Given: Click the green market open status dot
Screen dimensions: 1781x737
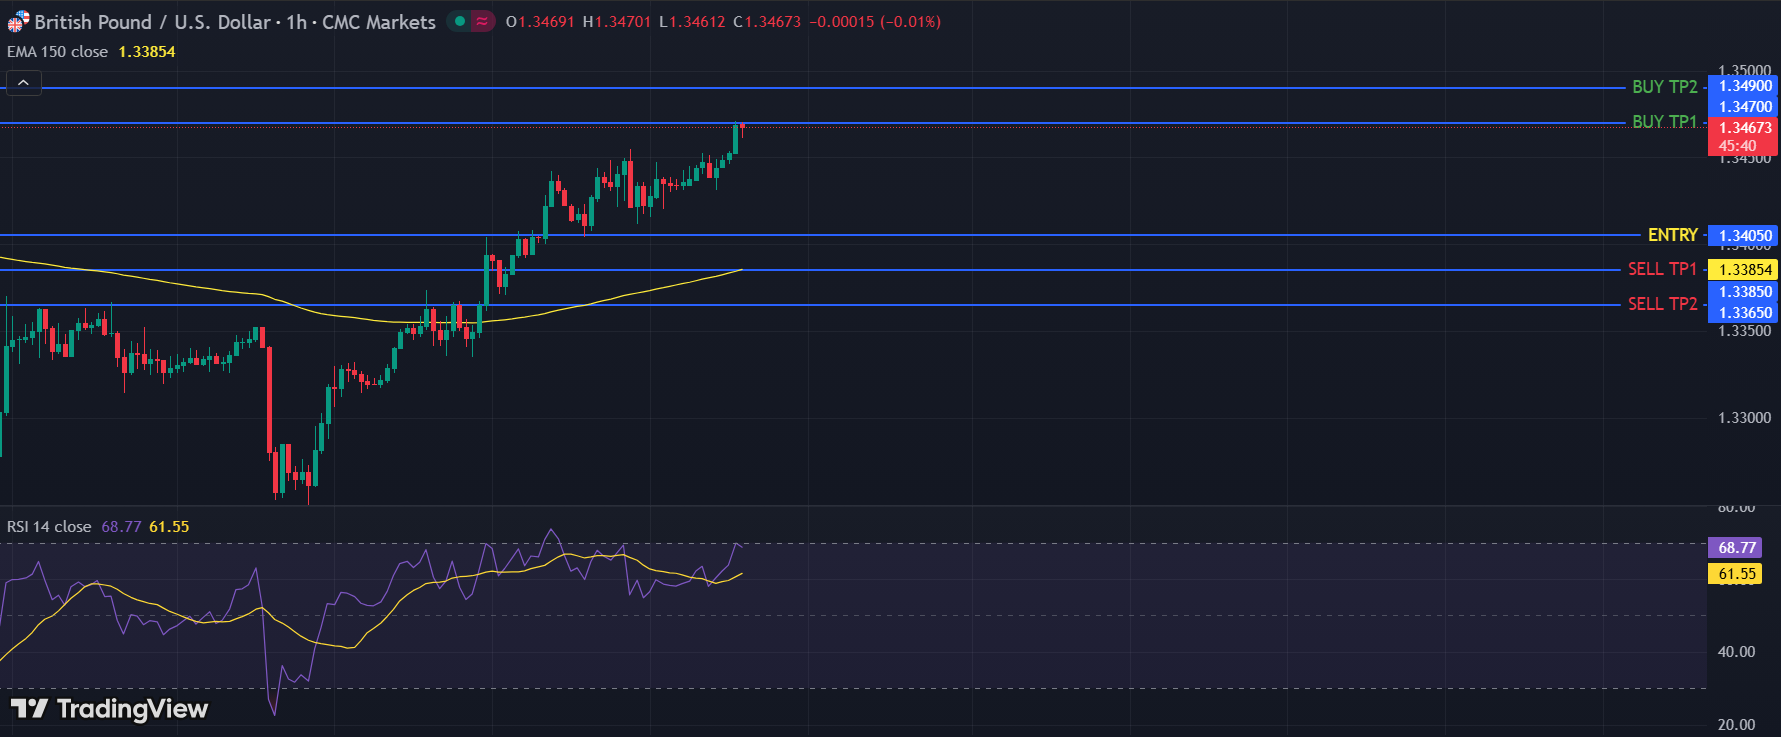Looking at the screenshot, I should 459,21.
